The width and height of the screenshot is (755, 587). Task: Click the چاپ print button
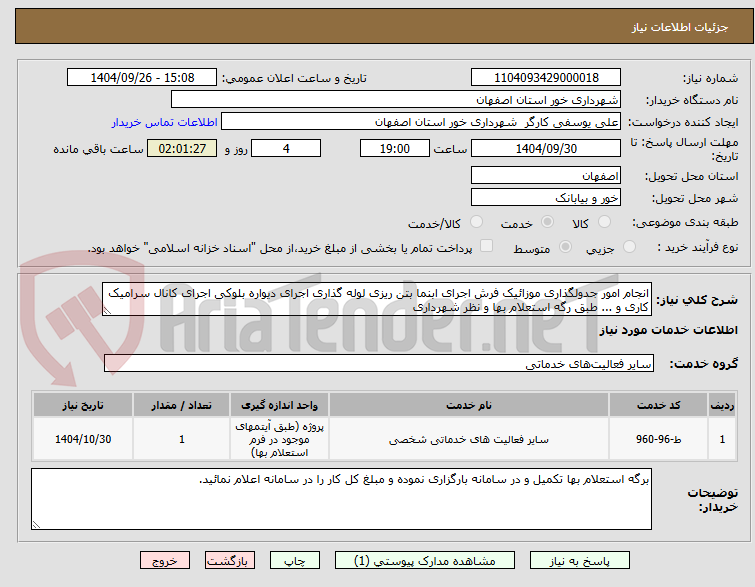click(x=295, y=561)
